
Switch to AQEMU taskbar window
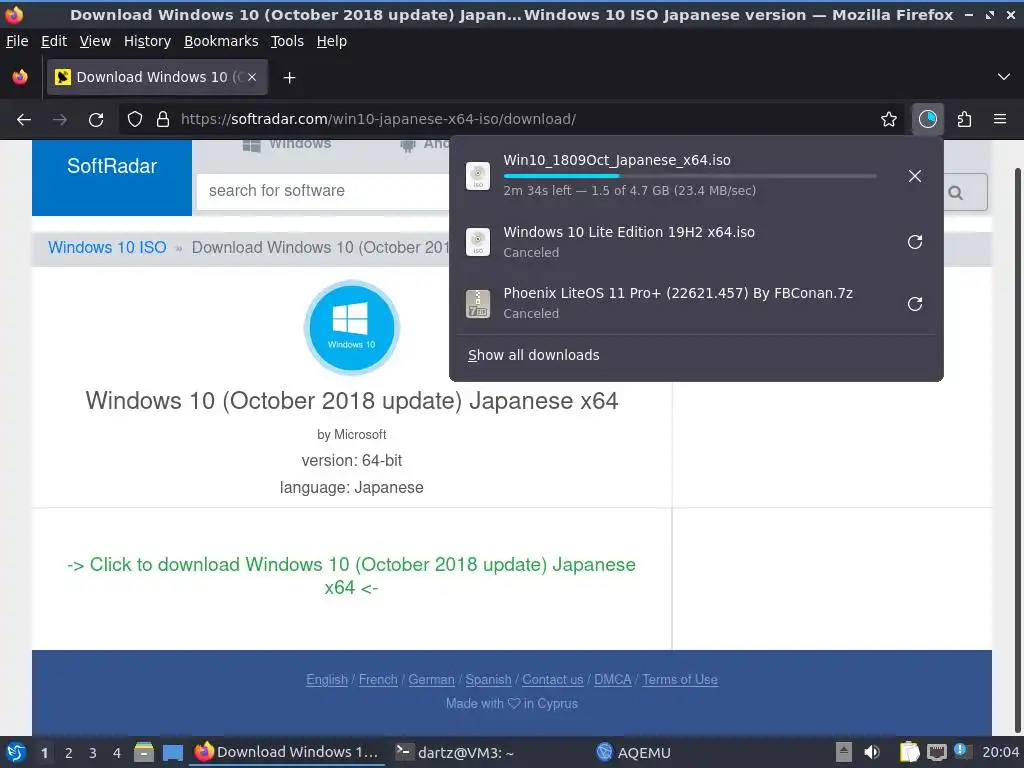tap(633, 752)
